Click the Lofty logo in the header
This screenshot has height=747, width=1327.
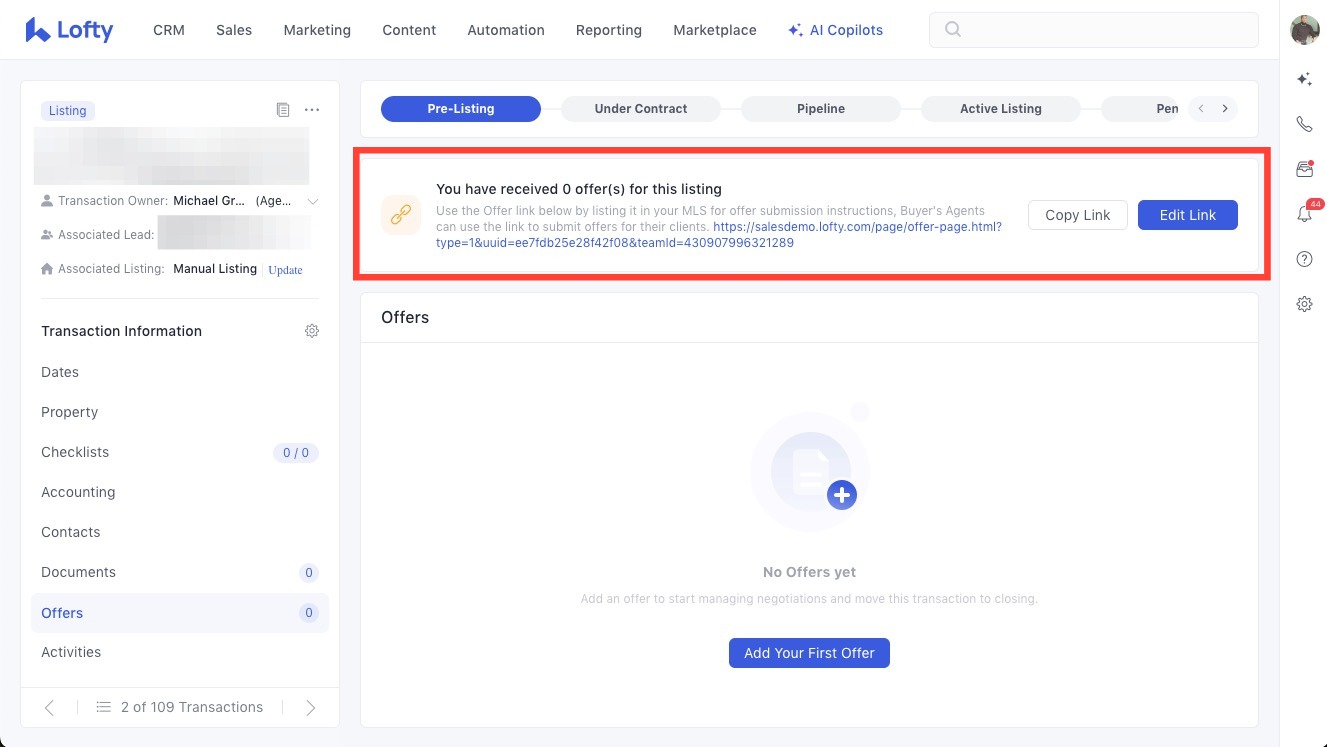coord(69,30)
